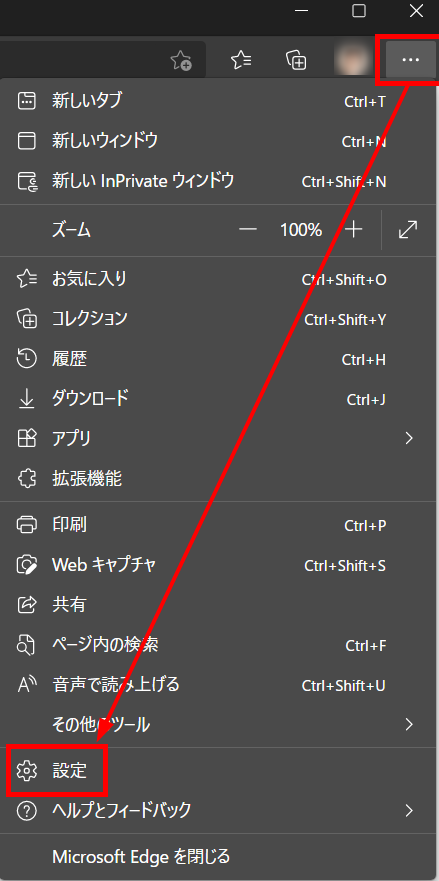
Task: Minimize the browser window
Action: (301, 11)
